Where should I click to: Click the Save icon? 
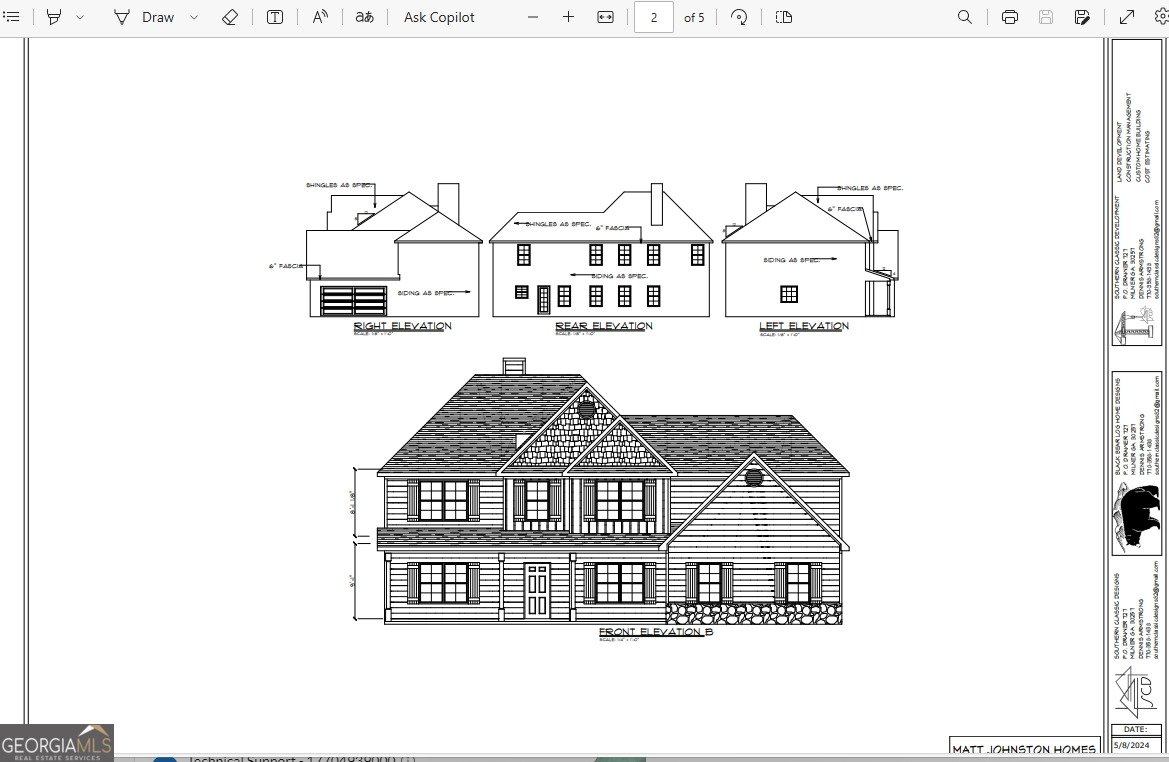coord(1046,16)
